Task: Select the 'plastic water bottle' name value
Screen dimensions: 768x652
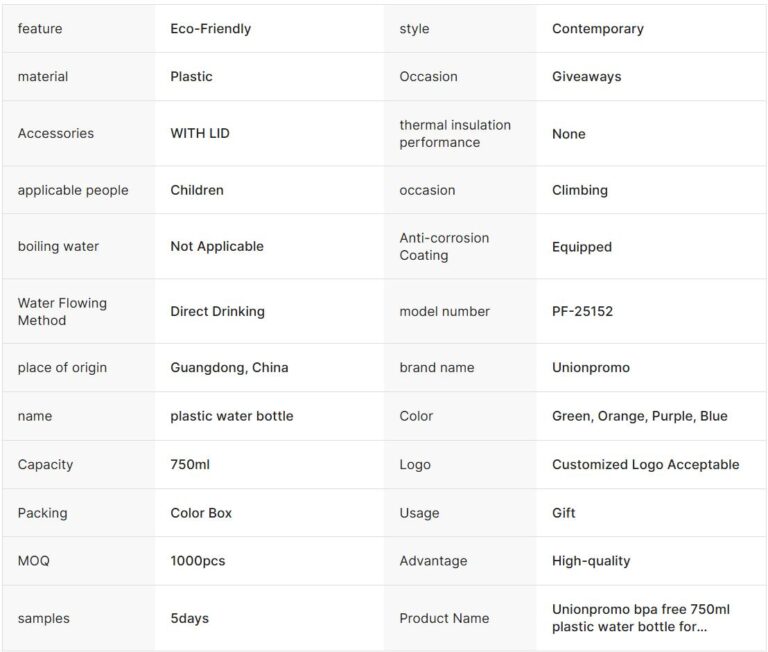Action: pyautogui.click(x=231, y=416)
